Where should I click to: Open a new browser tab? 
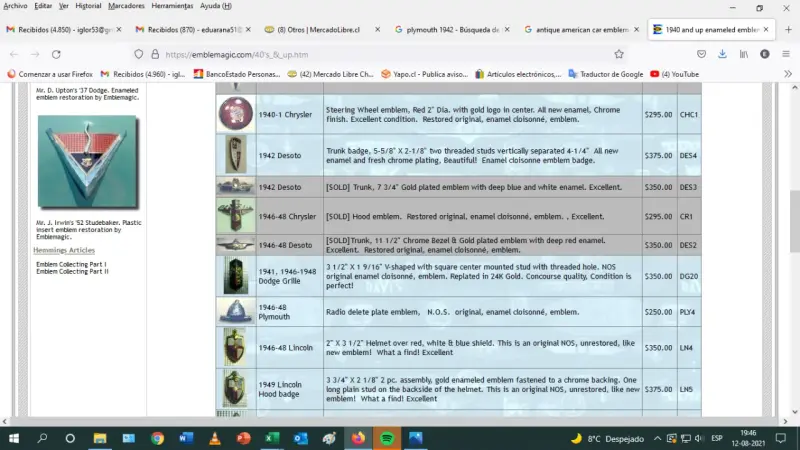pyautogui.click(x=788, y=30)
